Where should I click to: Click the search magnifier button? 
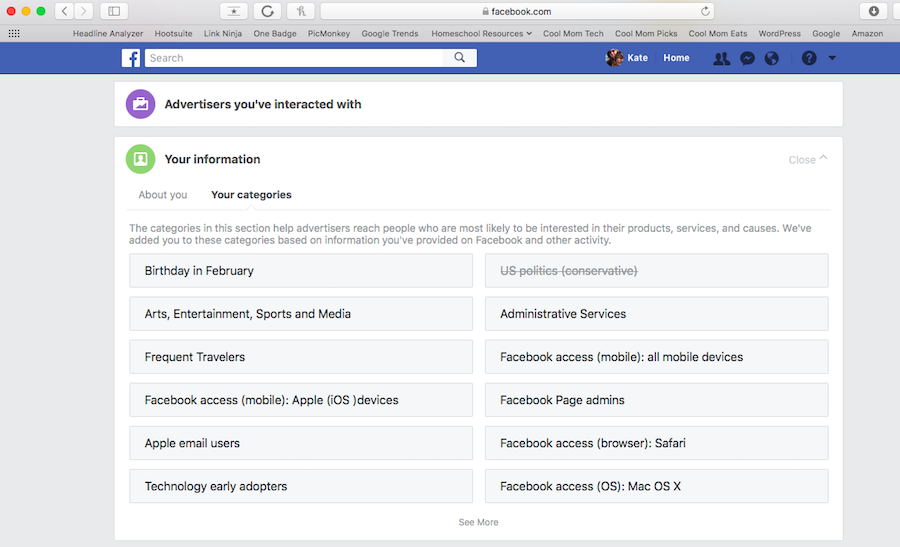click(x=459, y=57)
